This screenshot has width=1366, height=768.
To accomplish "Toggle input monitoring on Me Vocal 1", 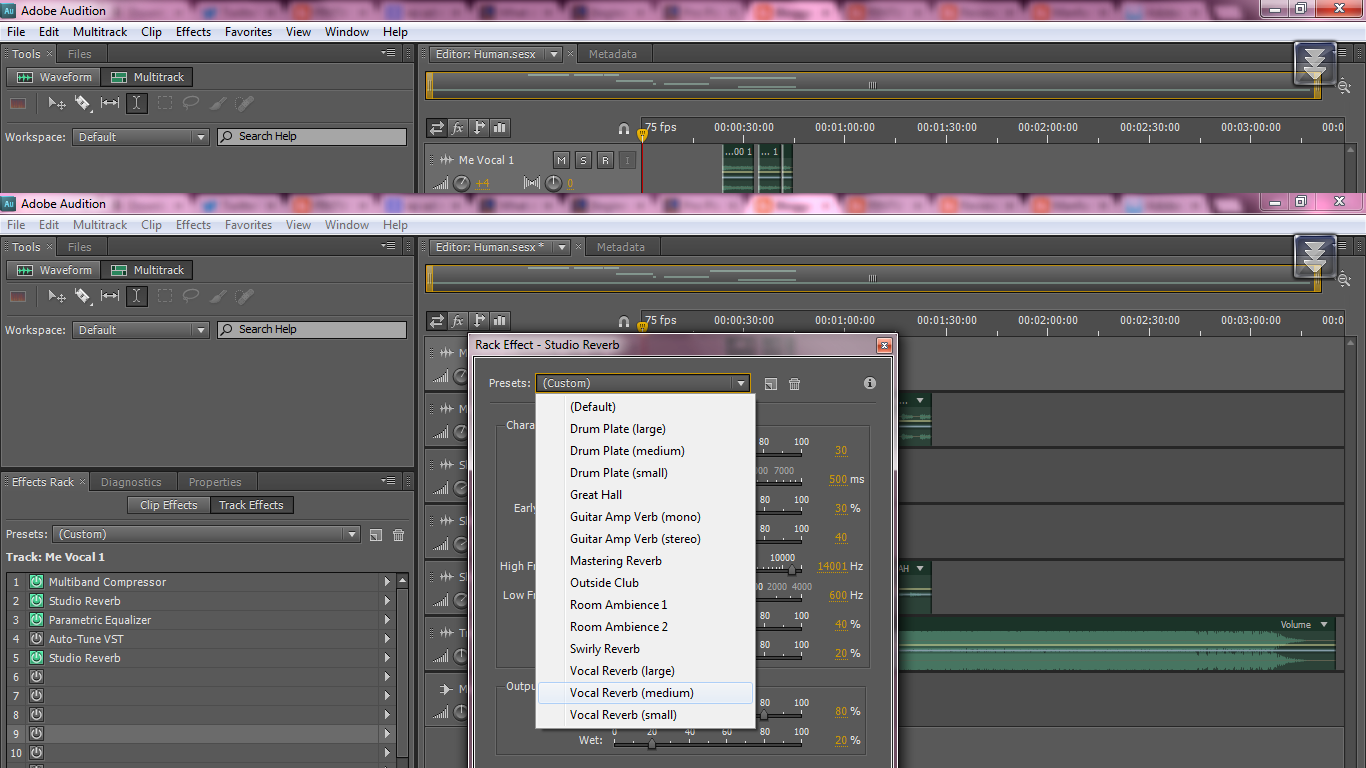I will 627,160.
